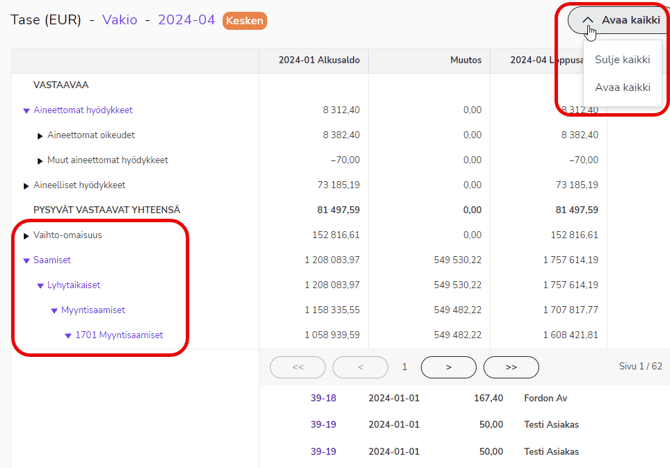The image size is (670, 468).
Task: Go to the previous page button
Action: 360,367
